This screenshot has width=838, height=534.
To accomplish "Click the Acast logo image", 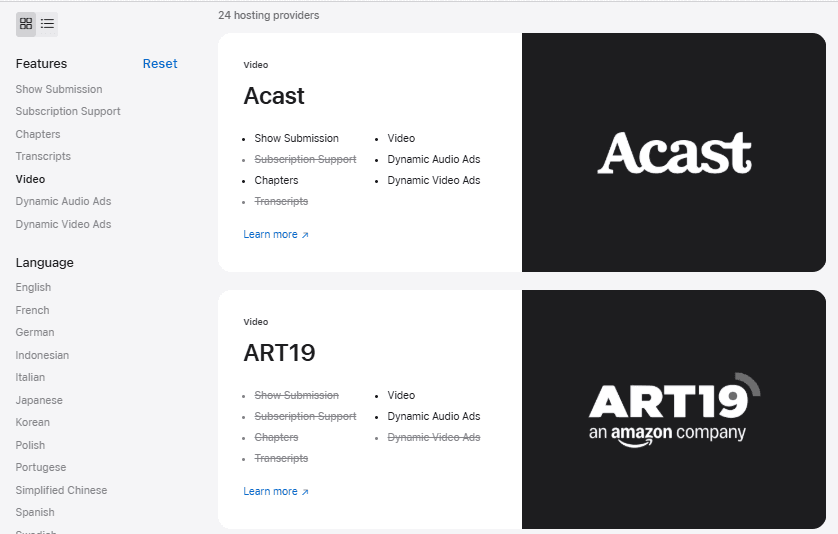I will (x=674, y=152).
